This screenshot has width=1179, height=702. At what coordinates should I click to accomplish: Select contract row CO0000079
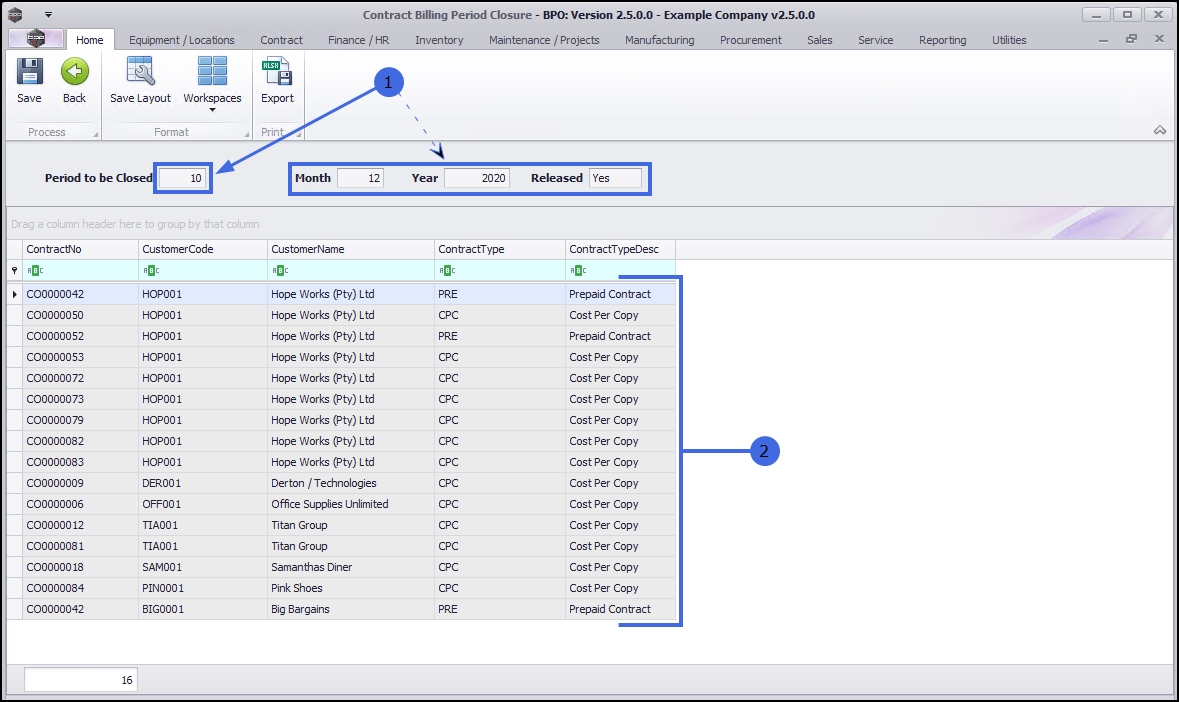point(349,420)
